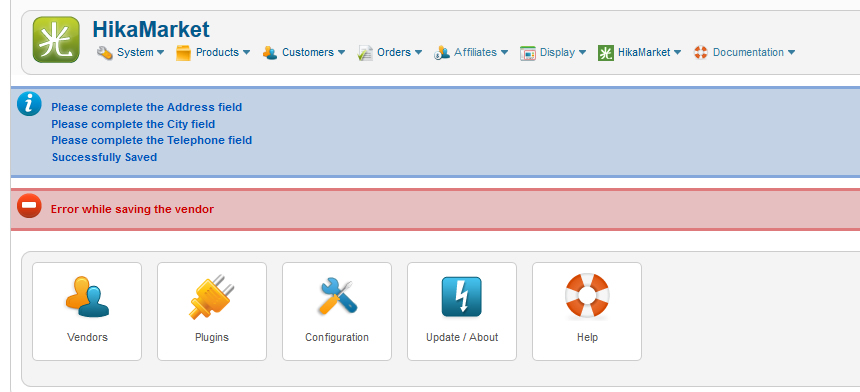Select 'Please complete the Telephone field' message

click(151, 140)
